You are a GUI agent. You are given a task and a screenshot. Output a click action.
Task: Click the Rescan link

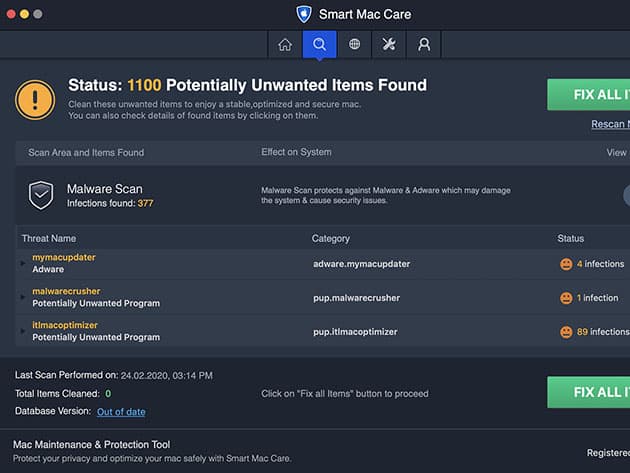pyautogui.click(x=610, y=125)
